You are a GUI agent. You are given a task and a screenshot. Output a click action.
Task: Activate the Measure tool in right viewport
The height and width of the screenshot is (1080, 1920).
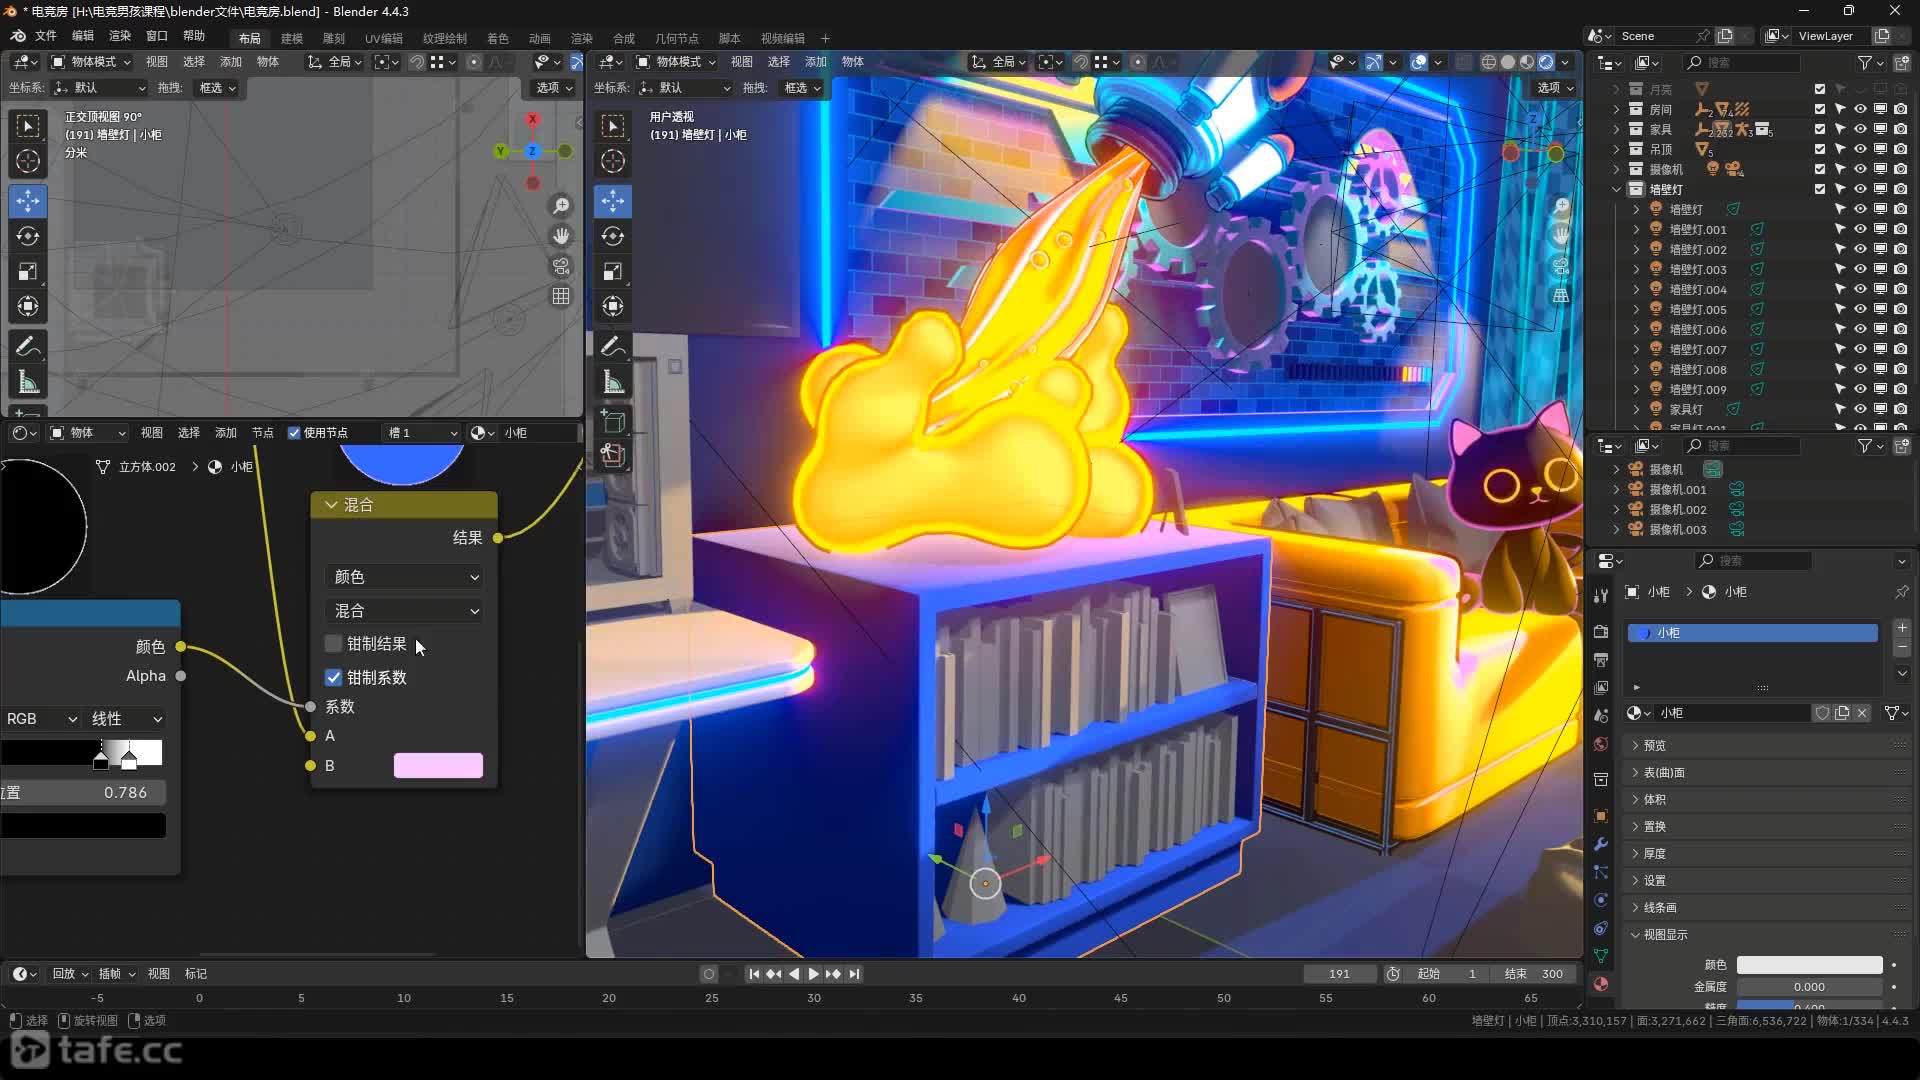(x=613, y=382)
